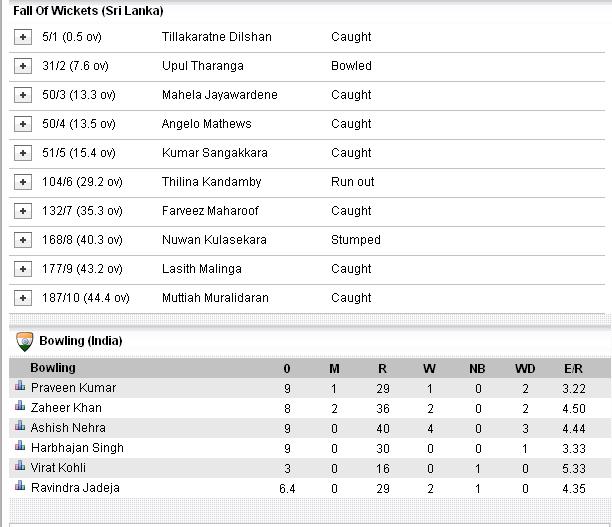Expand the 50/3 Mahela Jayawardene wicket

coord(23,95)
